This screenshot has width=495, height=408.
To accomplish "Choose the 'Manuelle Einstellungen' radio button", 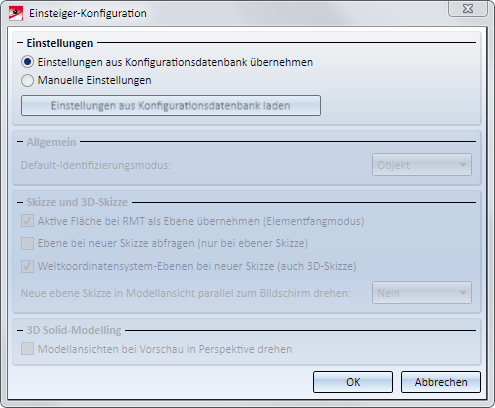I will [27, 80].
